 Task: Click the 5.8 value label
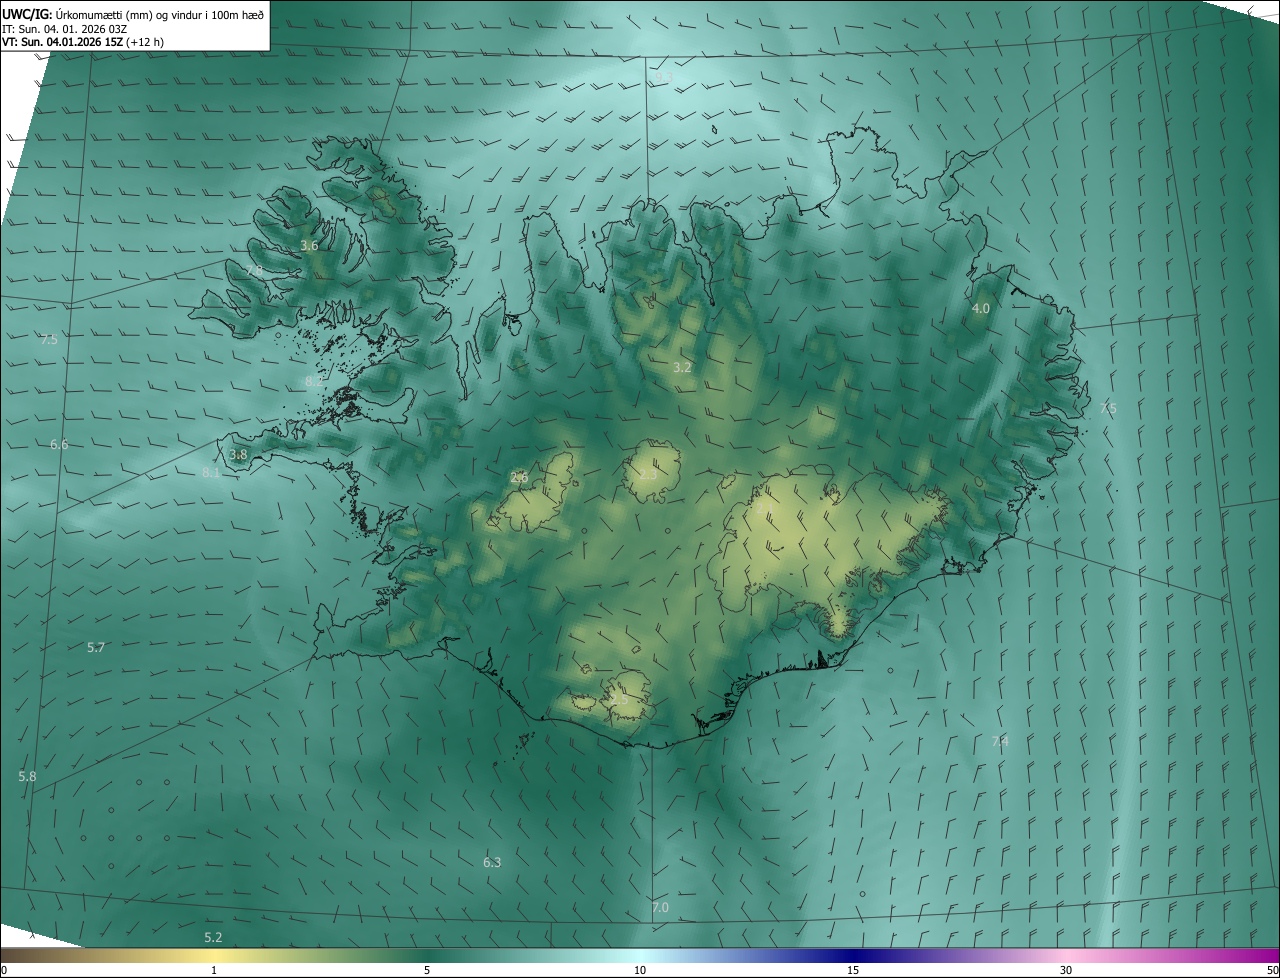point(27,776)
